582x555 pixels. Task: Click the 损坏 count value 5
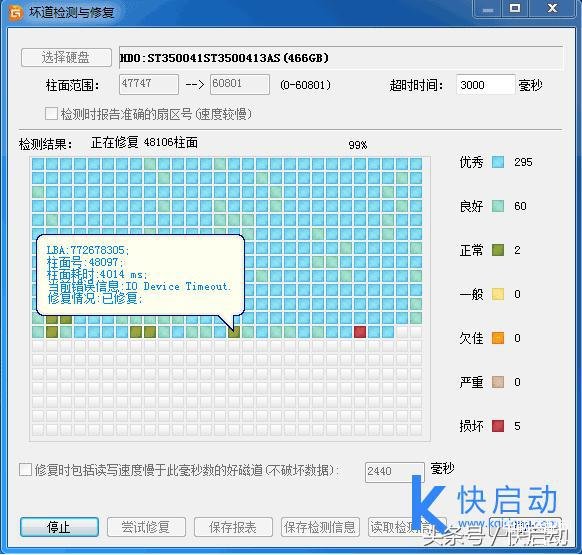[x=517, y=426]
